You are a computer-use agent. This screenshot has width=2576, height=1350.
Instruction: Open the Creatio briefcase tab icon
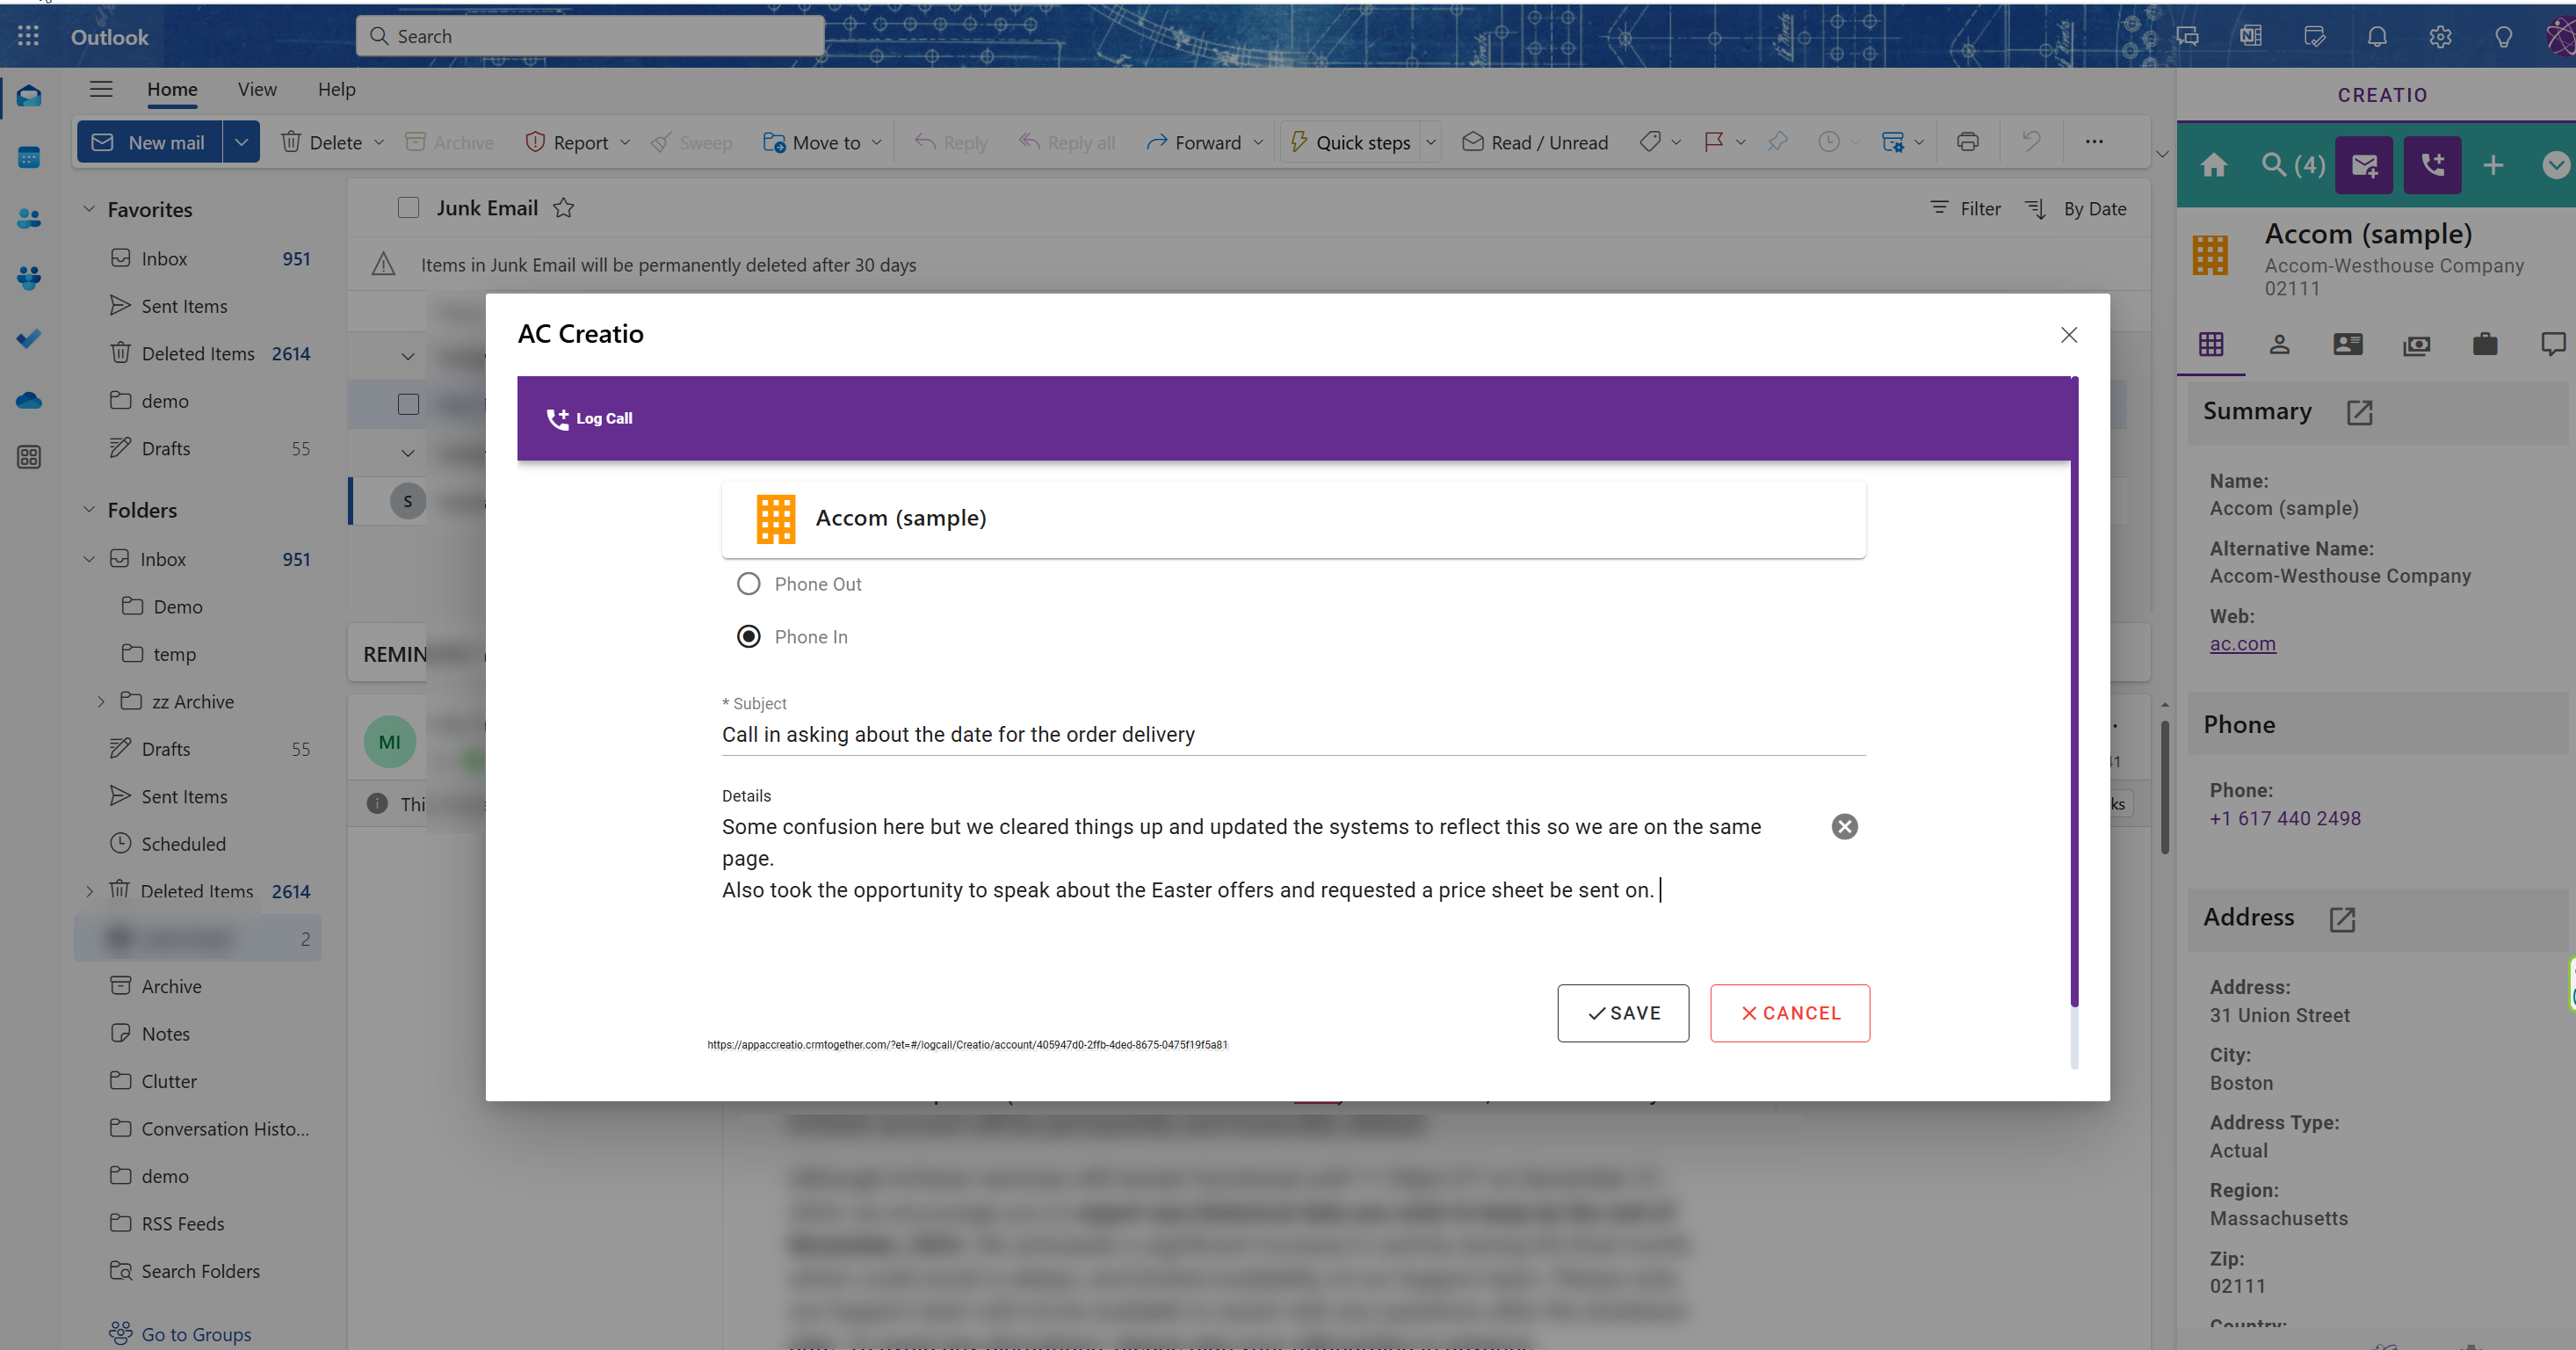2485,345
